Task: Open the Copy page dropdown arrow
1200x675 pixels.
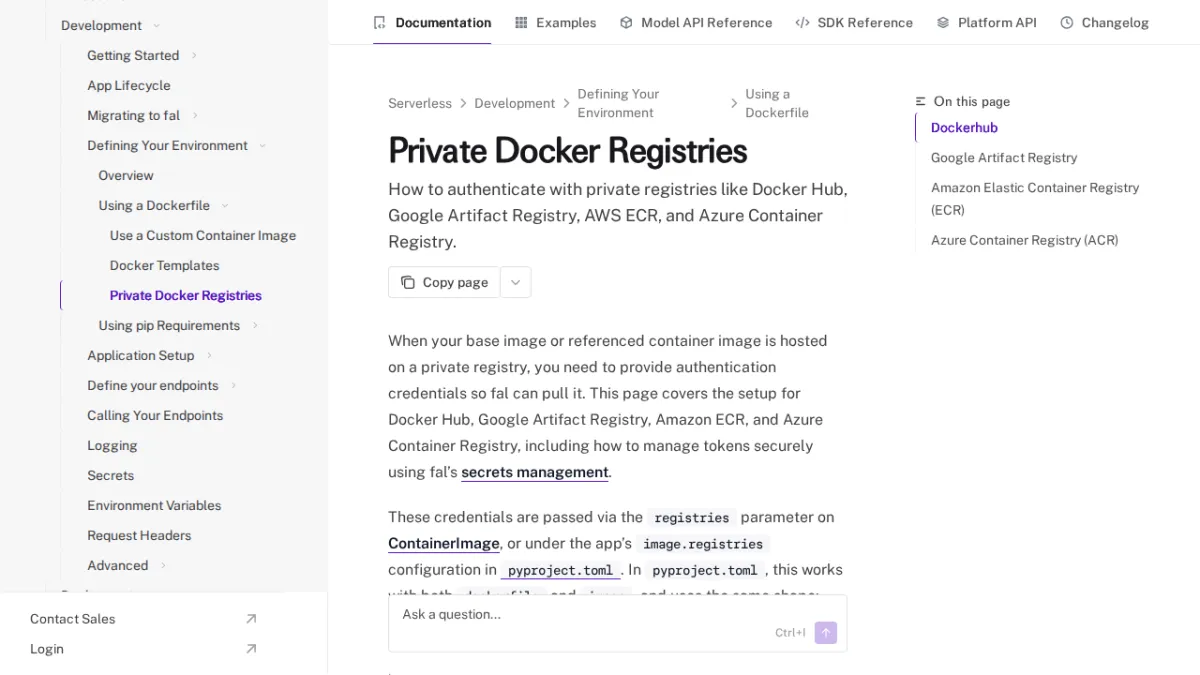Action: (515, 282)
